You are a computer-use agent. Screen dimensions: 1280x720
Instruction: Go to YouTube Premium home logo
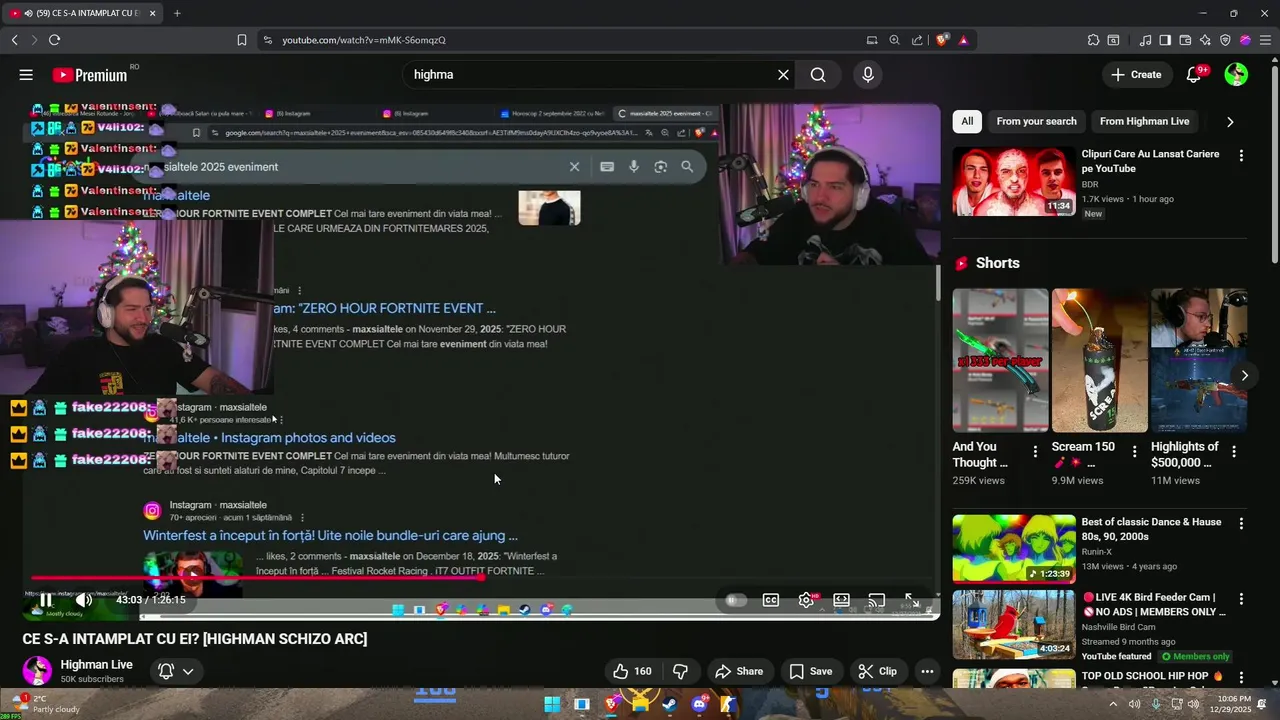coord(91,75)
